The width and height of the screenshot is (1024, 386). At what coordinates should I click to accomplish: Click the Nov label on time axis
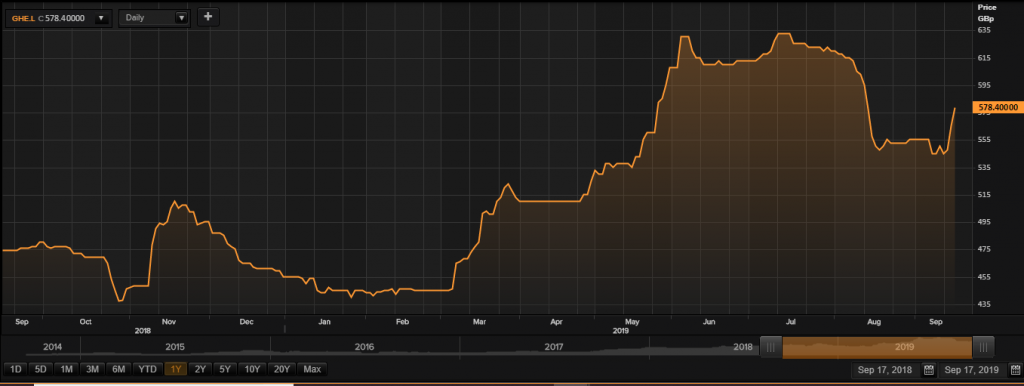tap(169, 322)
